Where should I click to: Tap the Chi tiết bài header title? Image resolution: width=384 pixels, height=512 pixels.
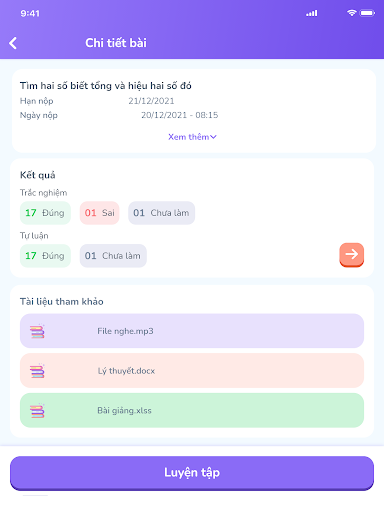[116, 43]
